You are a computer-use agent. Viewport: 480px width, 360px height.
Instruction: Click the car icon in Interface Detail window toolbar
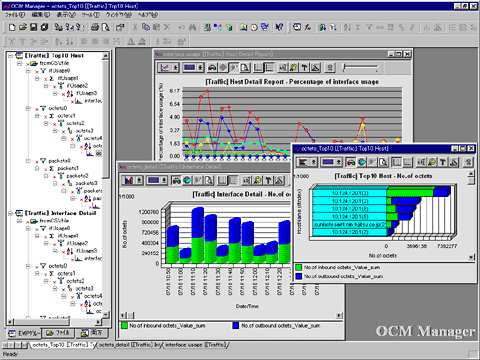pos(176,180)
